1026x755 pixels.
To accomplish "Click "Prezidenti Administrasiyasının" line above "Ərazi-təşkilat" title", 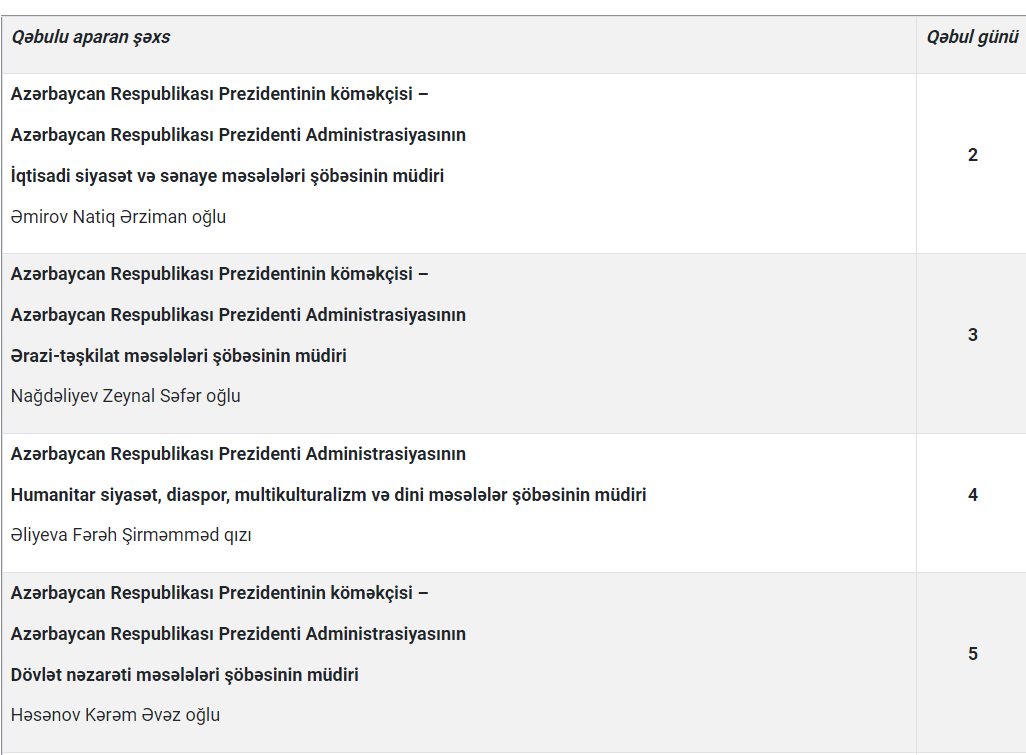I will tap(238, 315).
